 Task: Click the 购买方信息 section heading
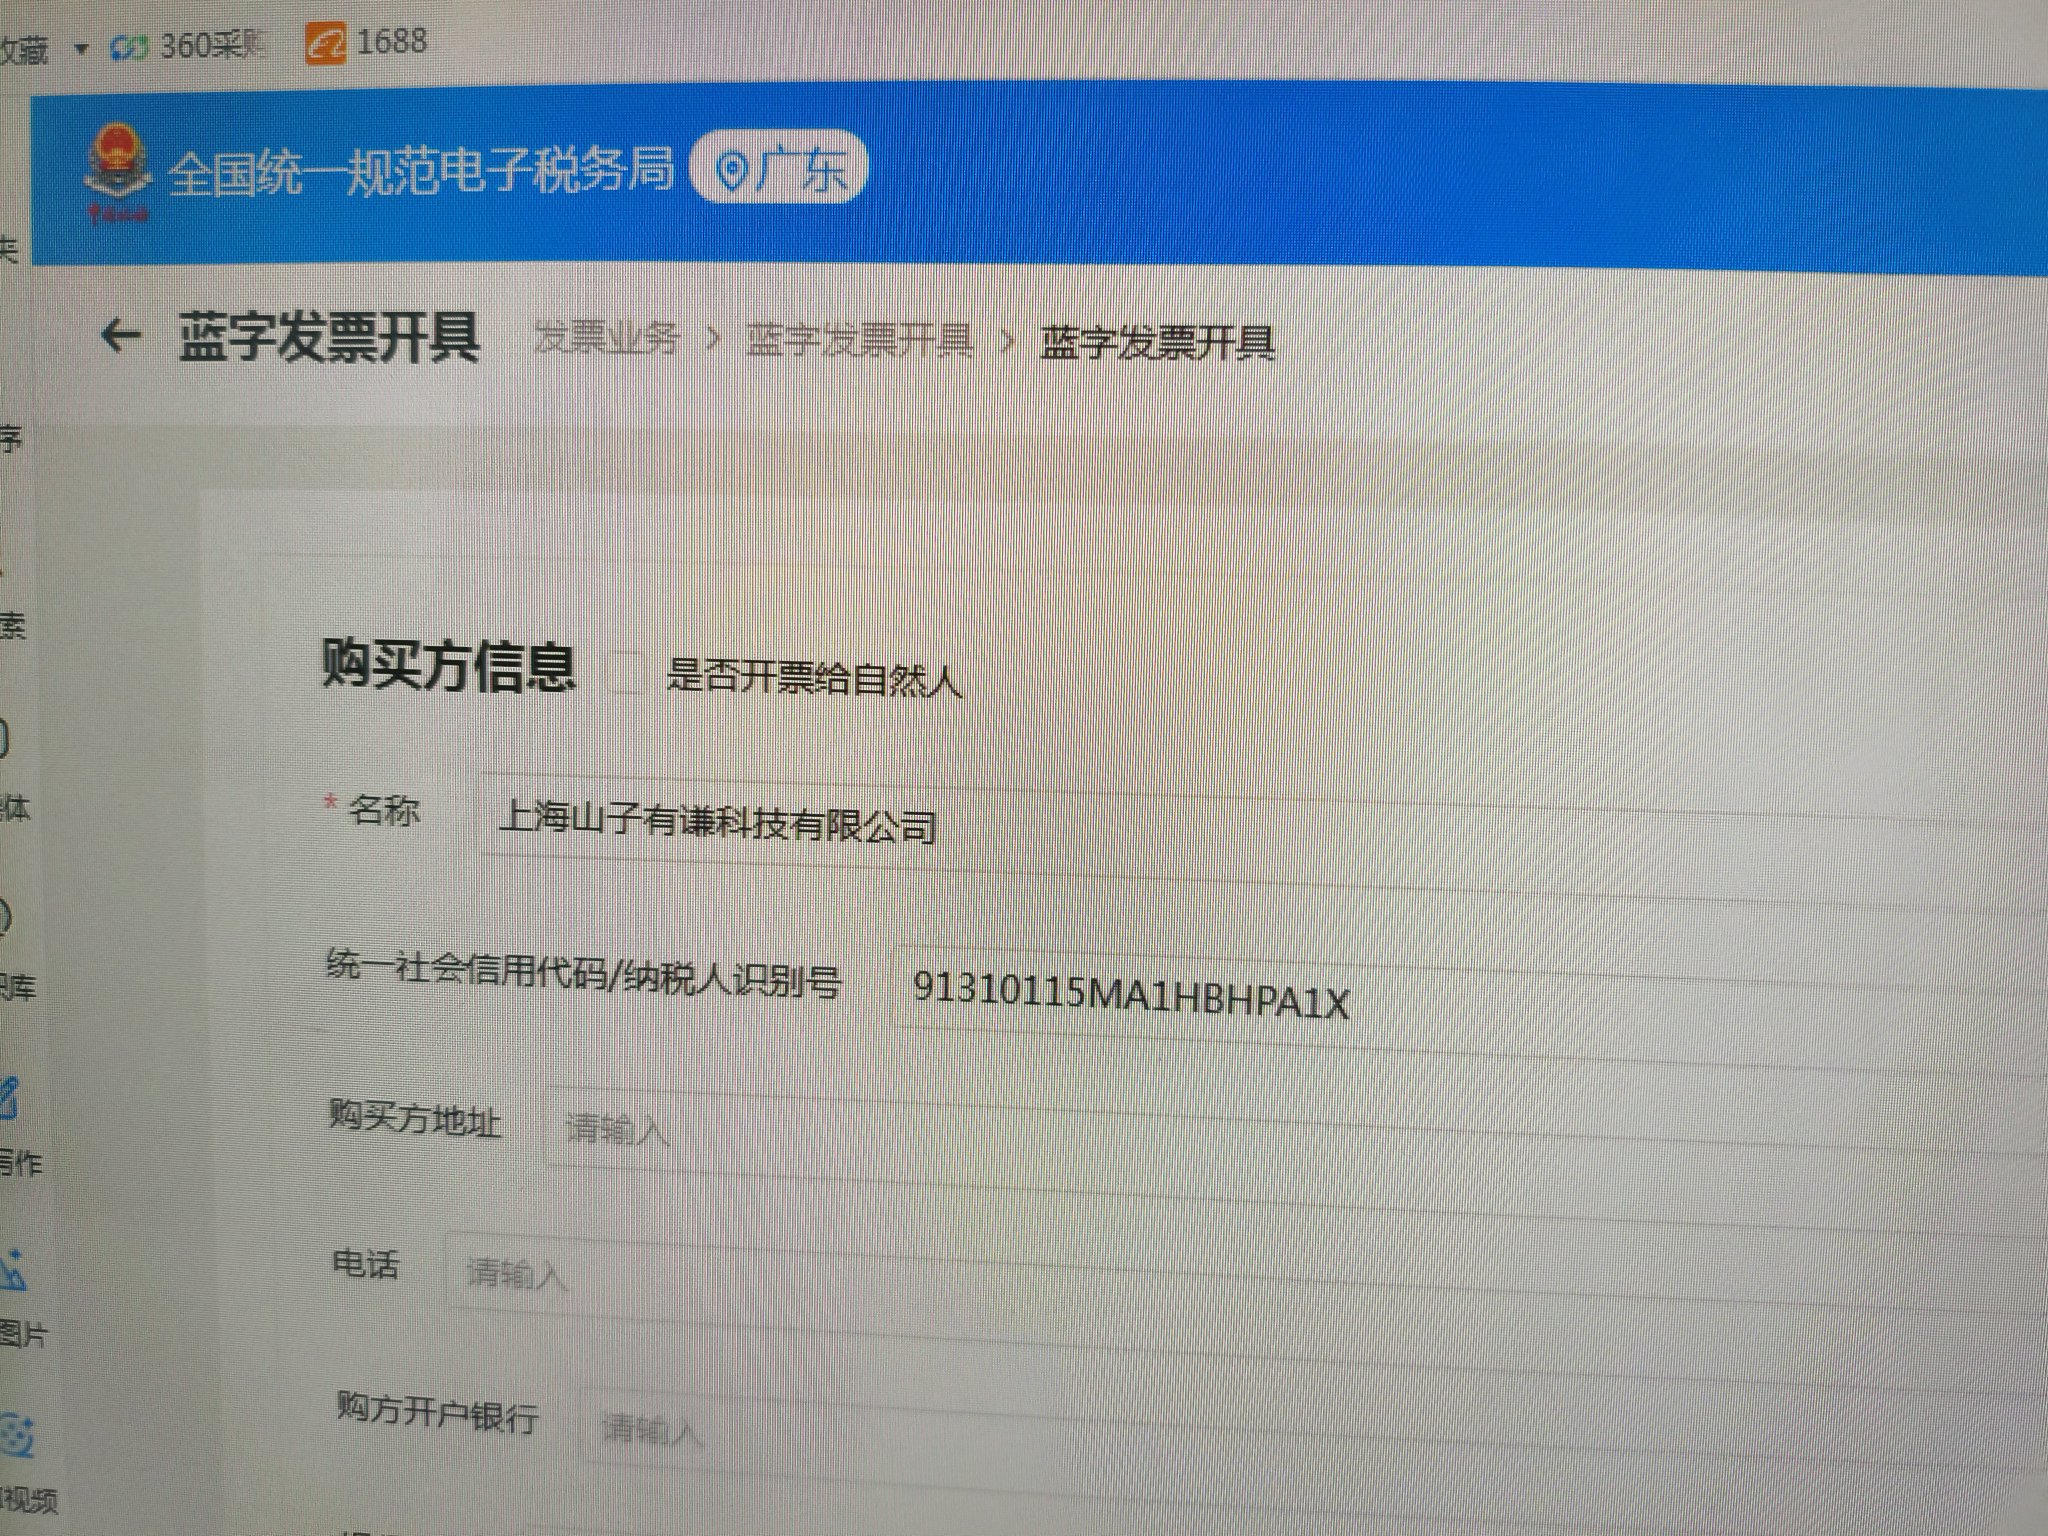pyautogui.click(x=449, y=665)
